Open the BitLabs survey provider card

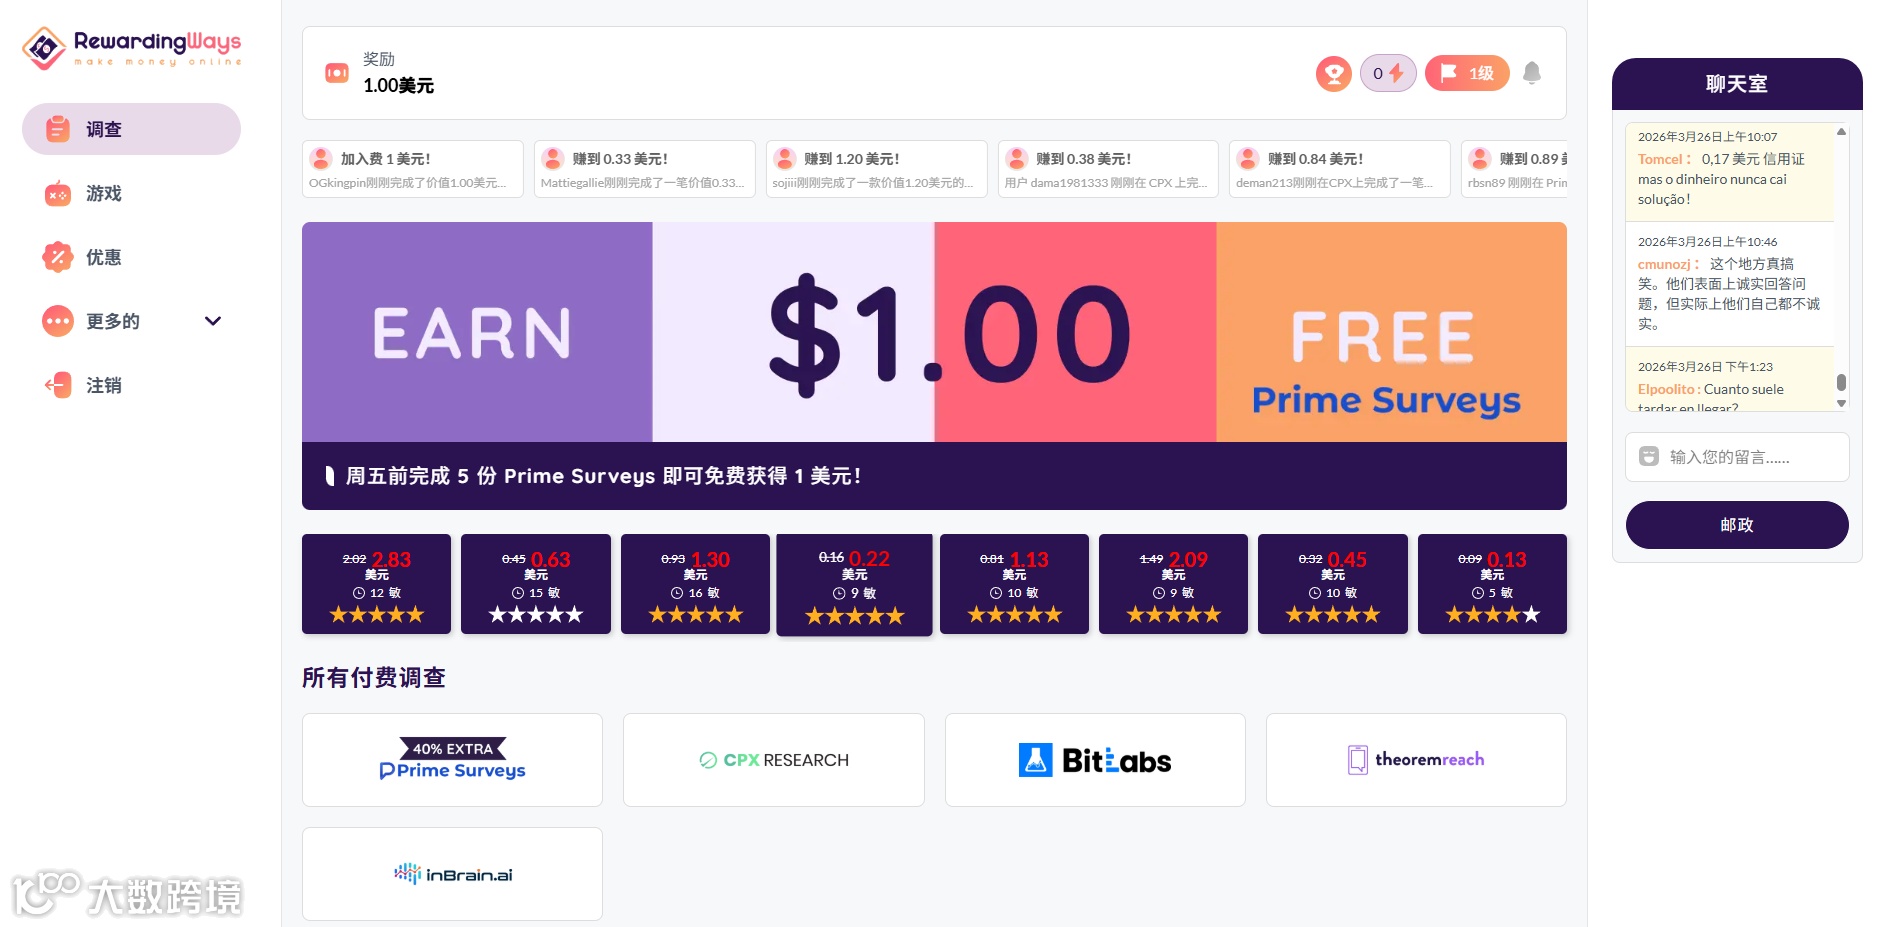[x=1095, y=760]
